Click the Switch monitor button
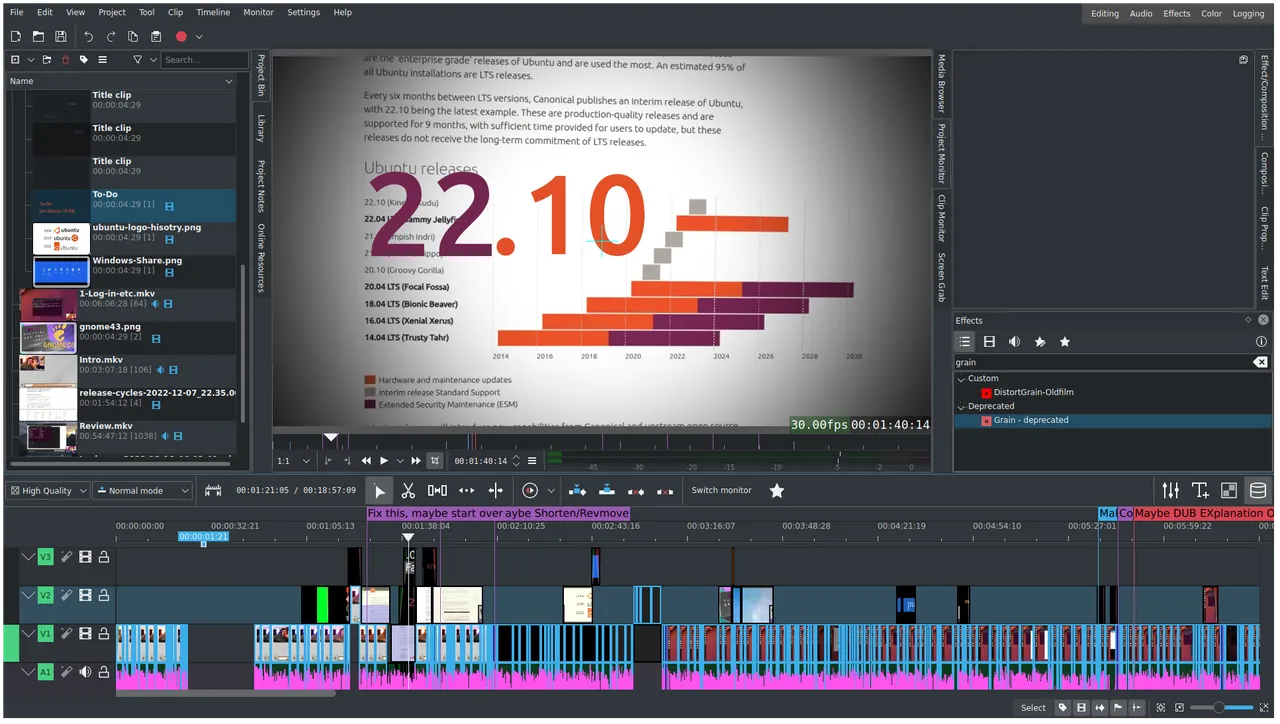The image size is (1280, 724). point(721,490)
